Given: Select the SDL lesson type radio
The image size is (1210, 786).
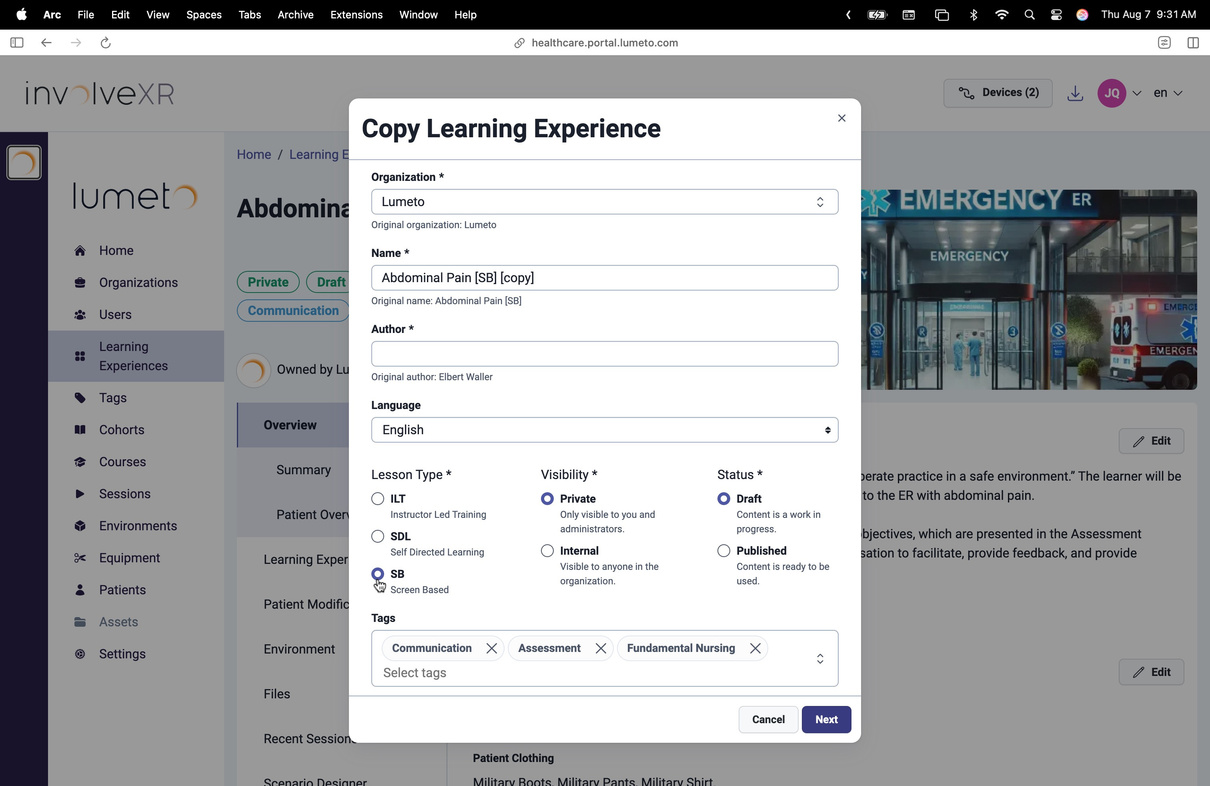Looking at the screenshot, I should 378,536.
